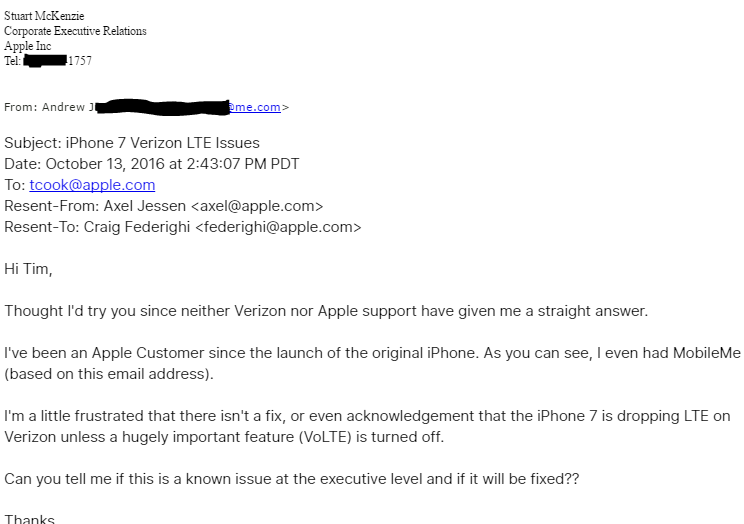Screen dimensions: 744x524
Task: Click the blacked-out sender email redaction
Action: pyautogui.click(x=163, y=106)
